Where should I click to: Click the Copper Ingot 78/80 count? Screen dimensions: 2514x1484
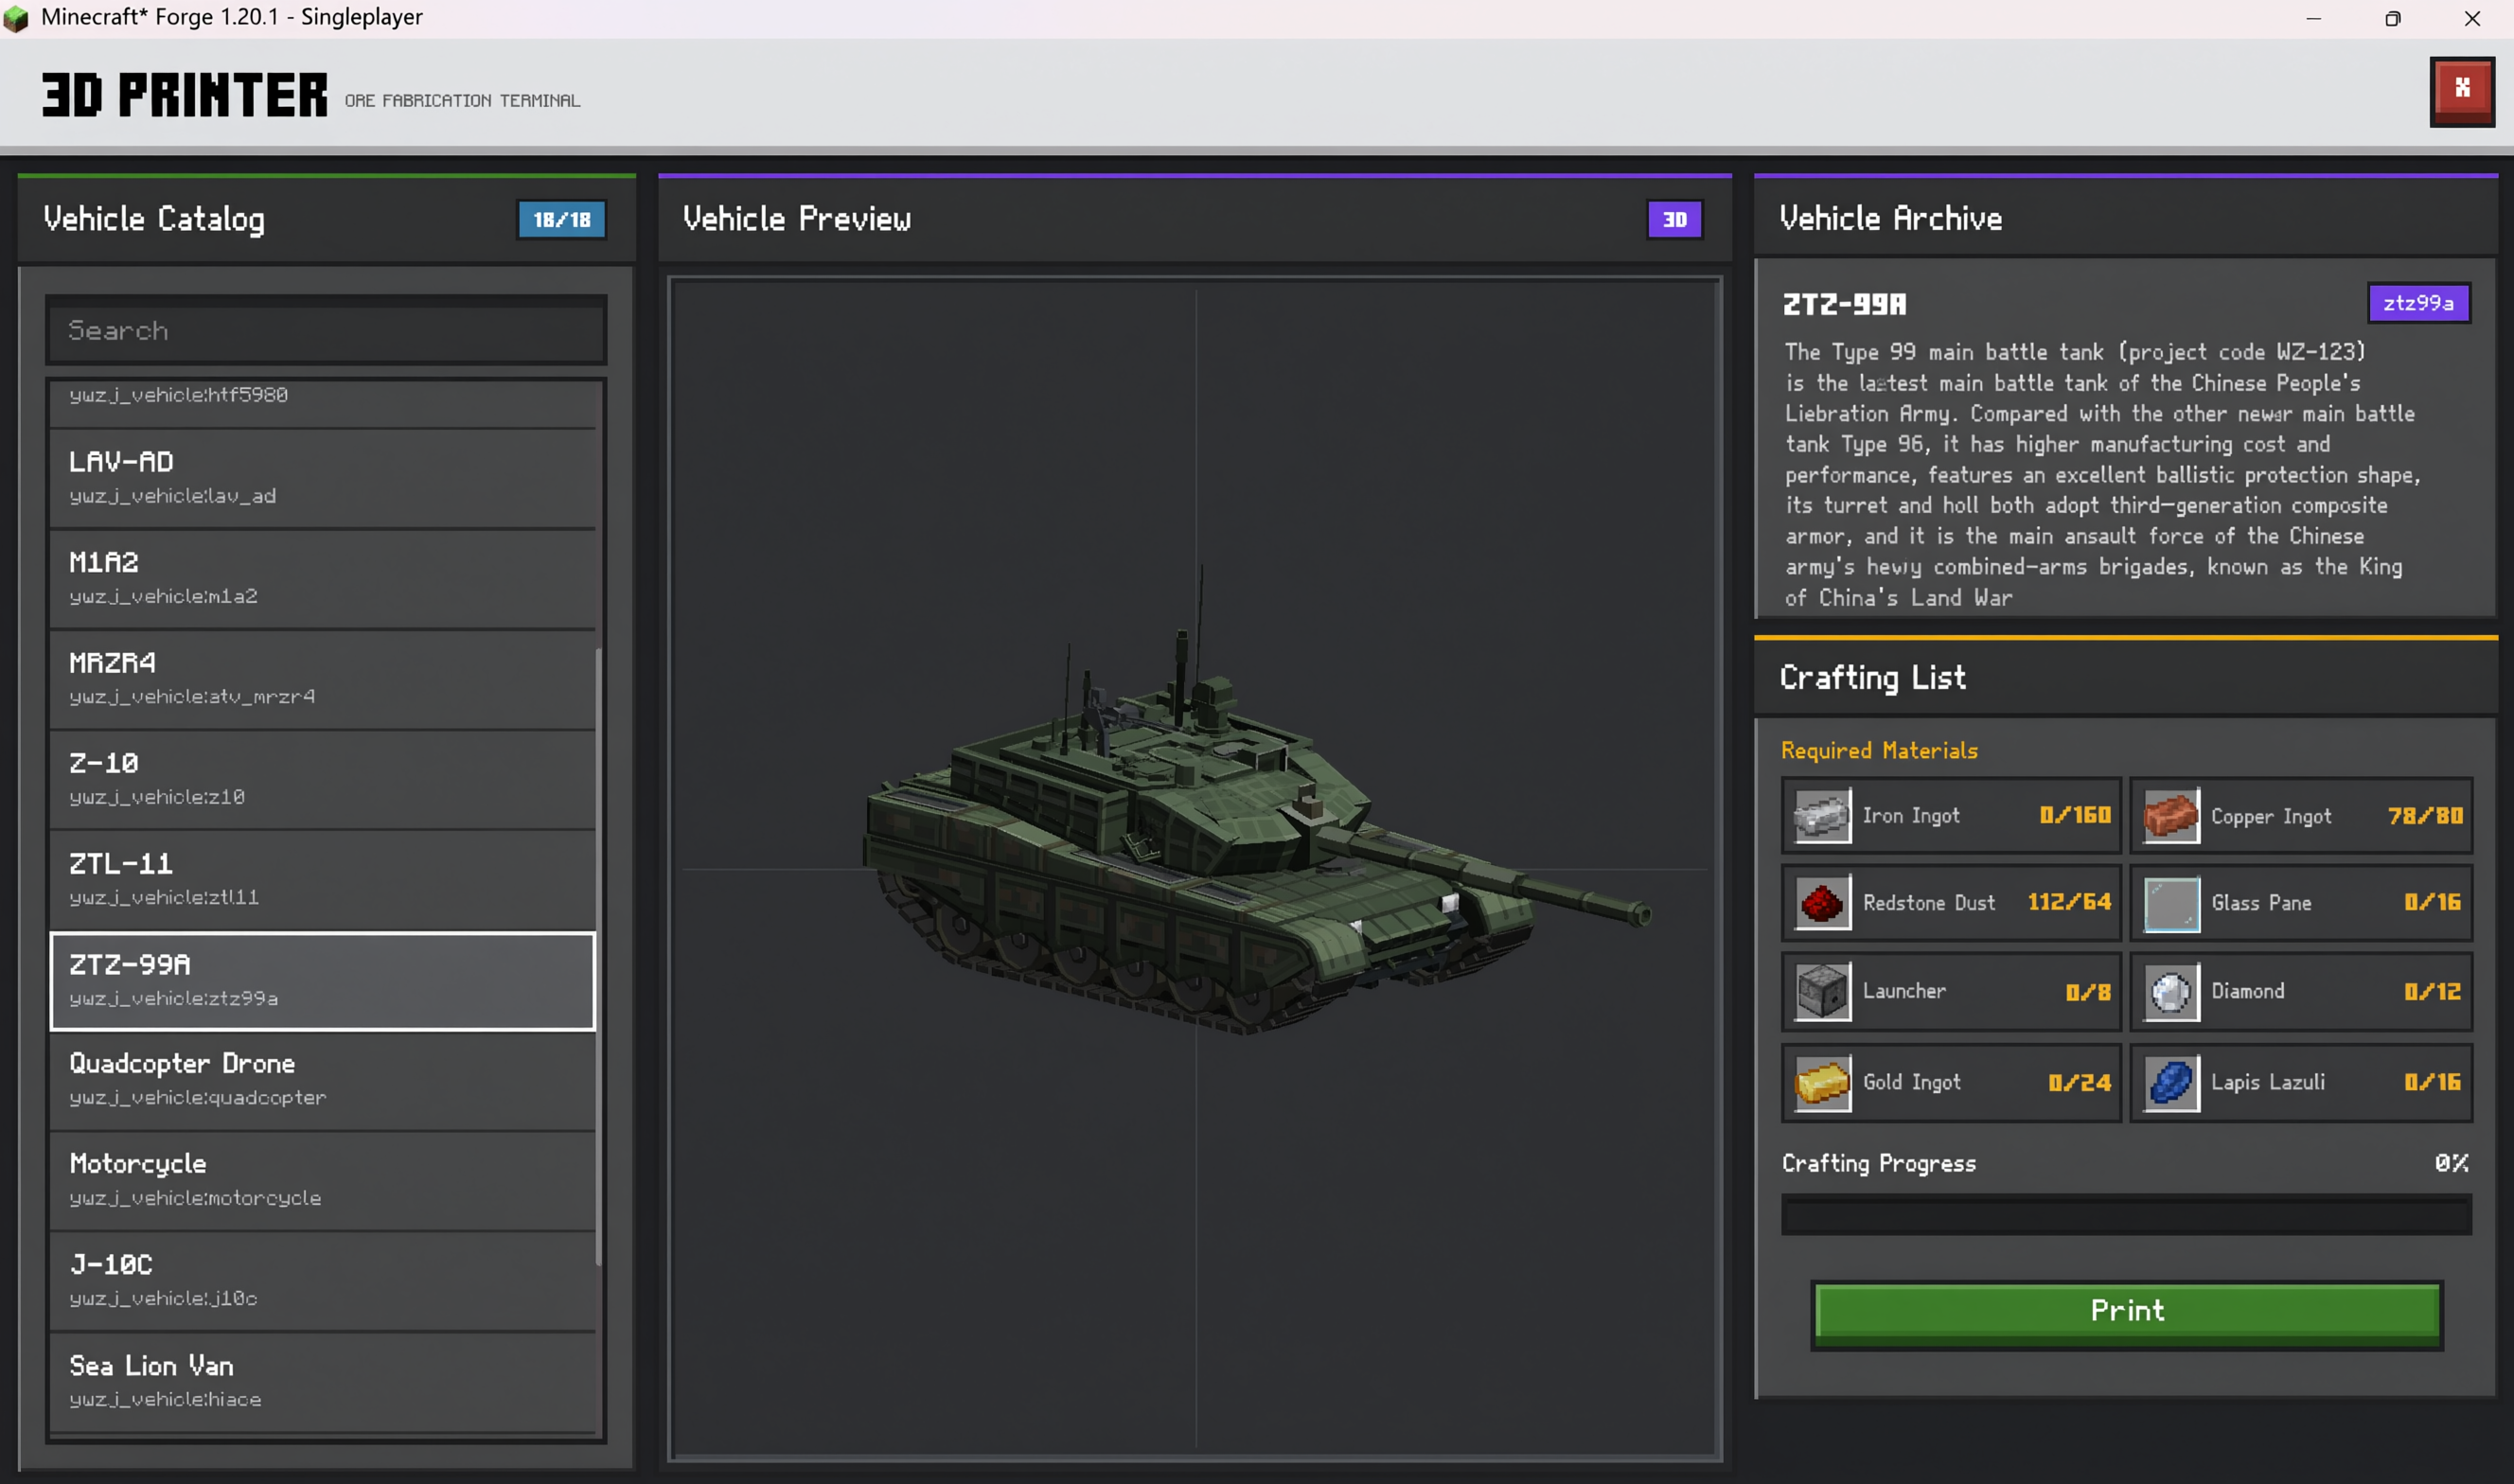[2425, 816]
